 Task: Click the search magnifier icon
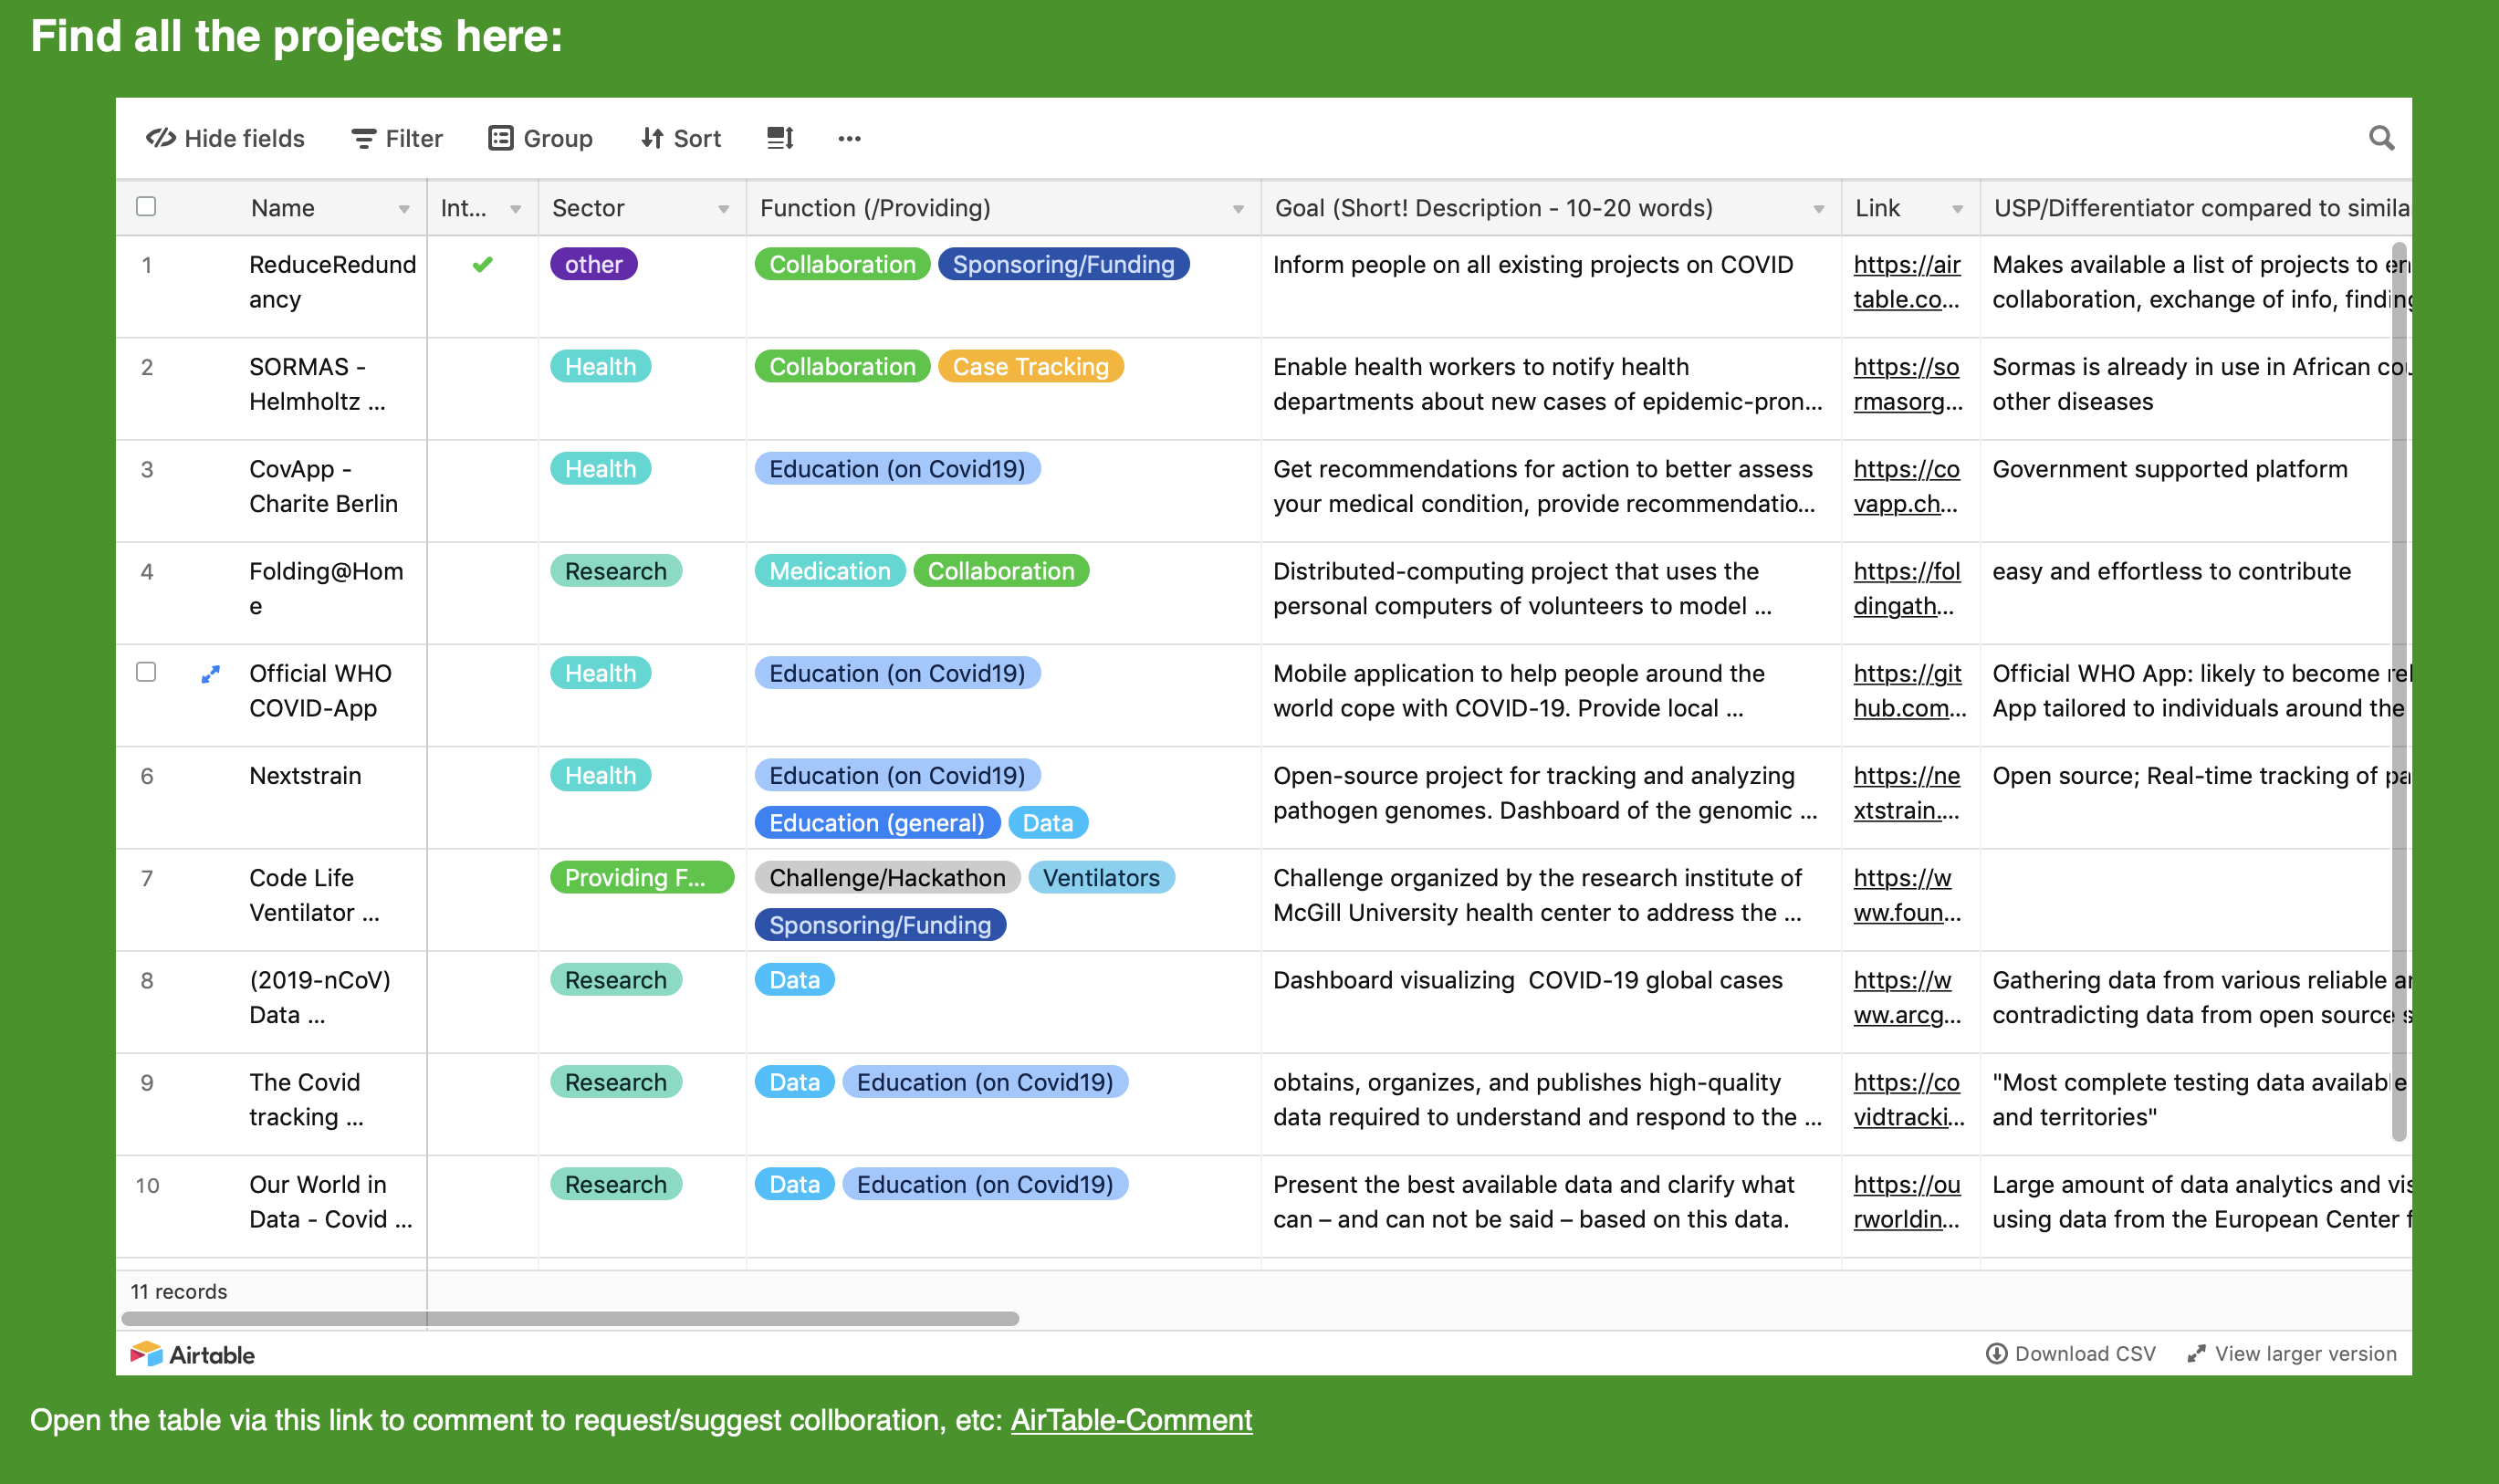click(2381, 138)
